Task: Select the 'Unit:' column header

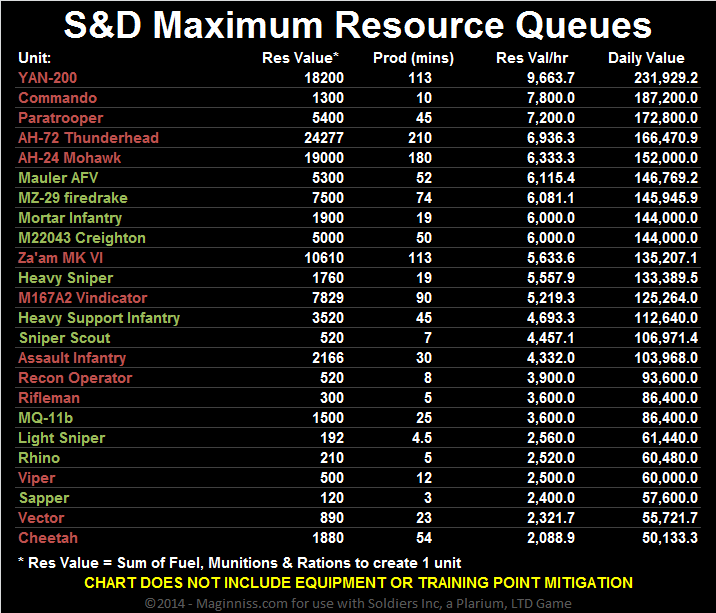Action: point(35,58)
